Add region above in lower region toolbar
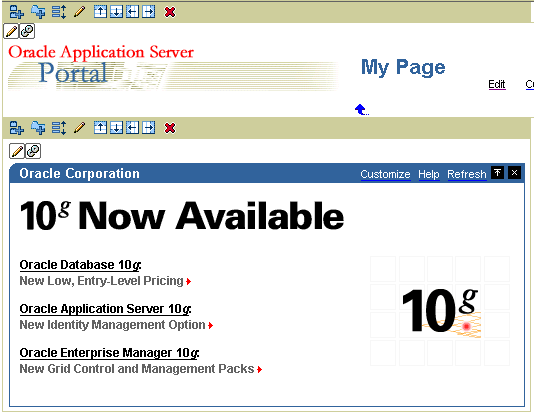 tap(100, 128)
